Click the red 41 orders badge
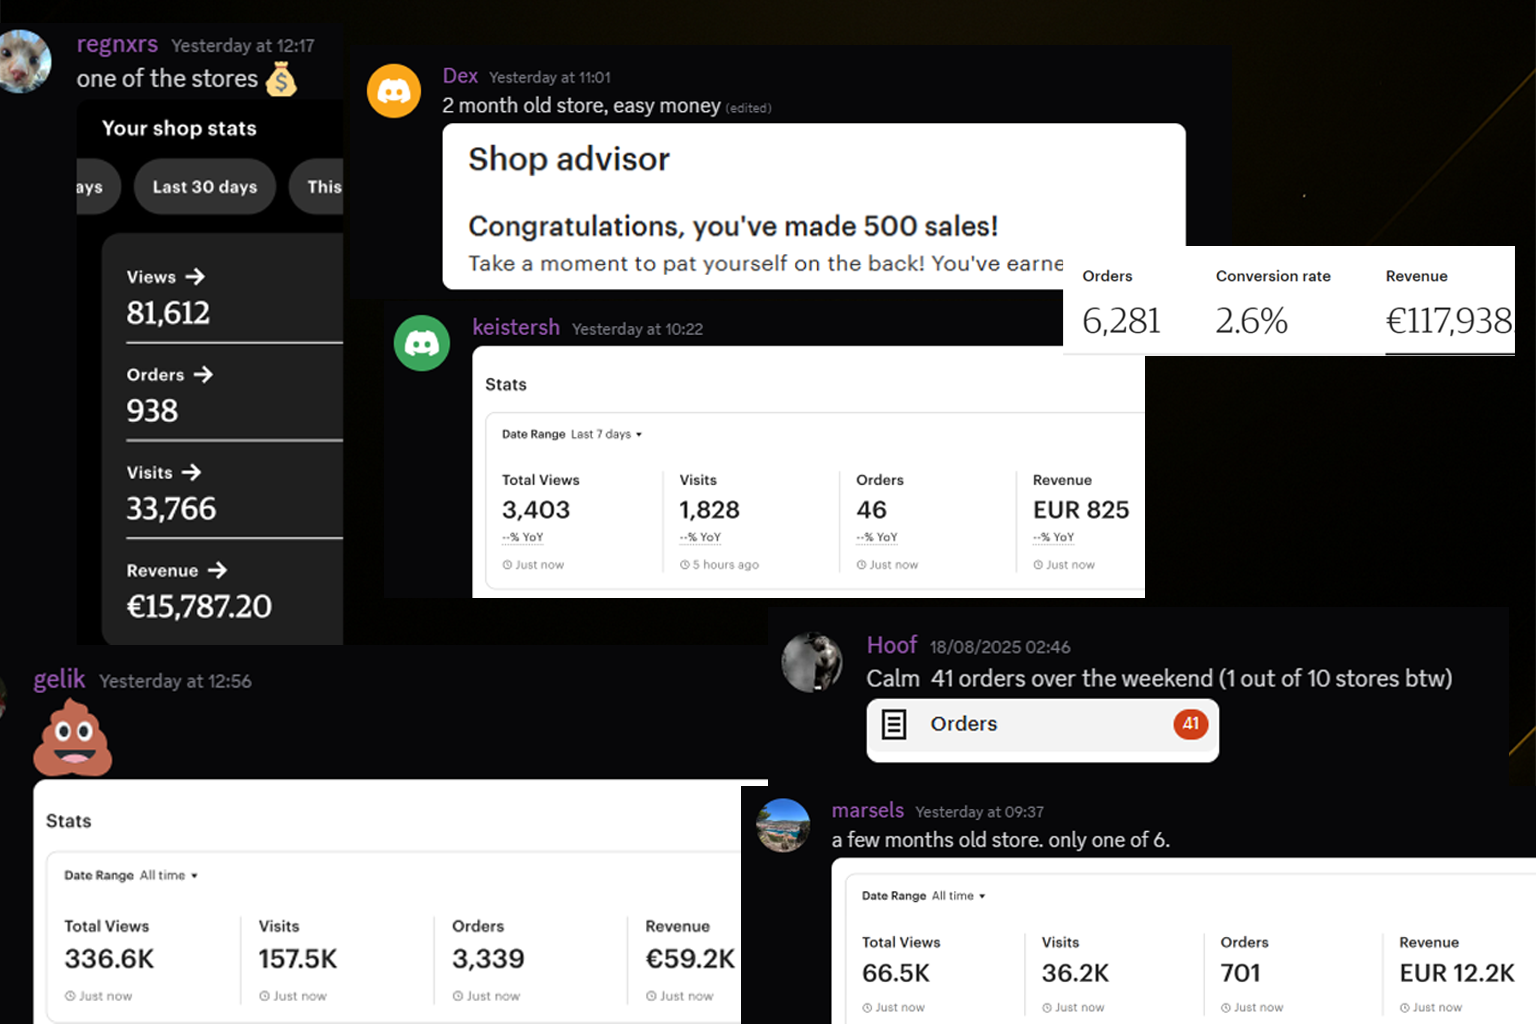The width and height of the screenshot is (1536, 1024). click(1190, 724)
